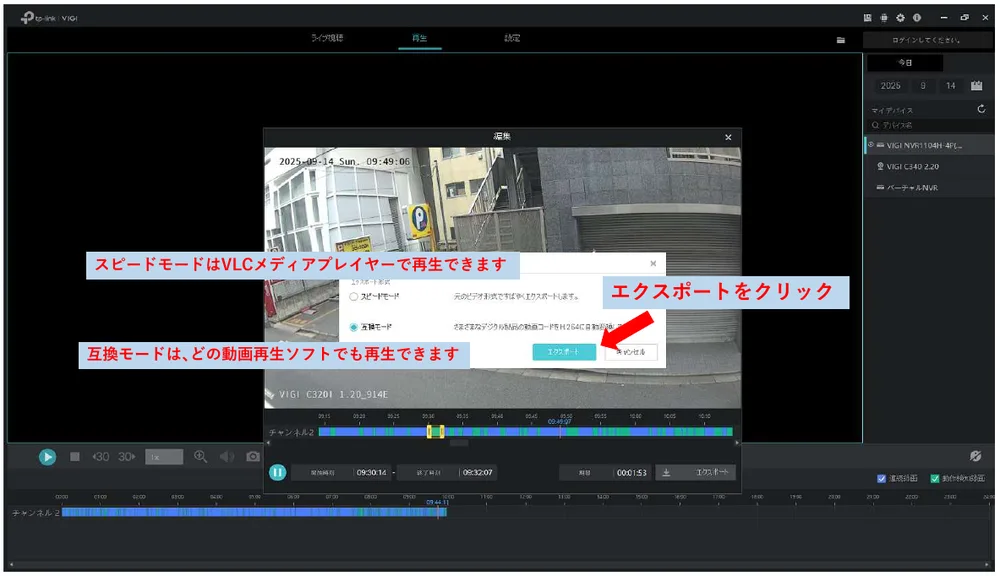Click the Cancel button in export popup

coord(631,351)
